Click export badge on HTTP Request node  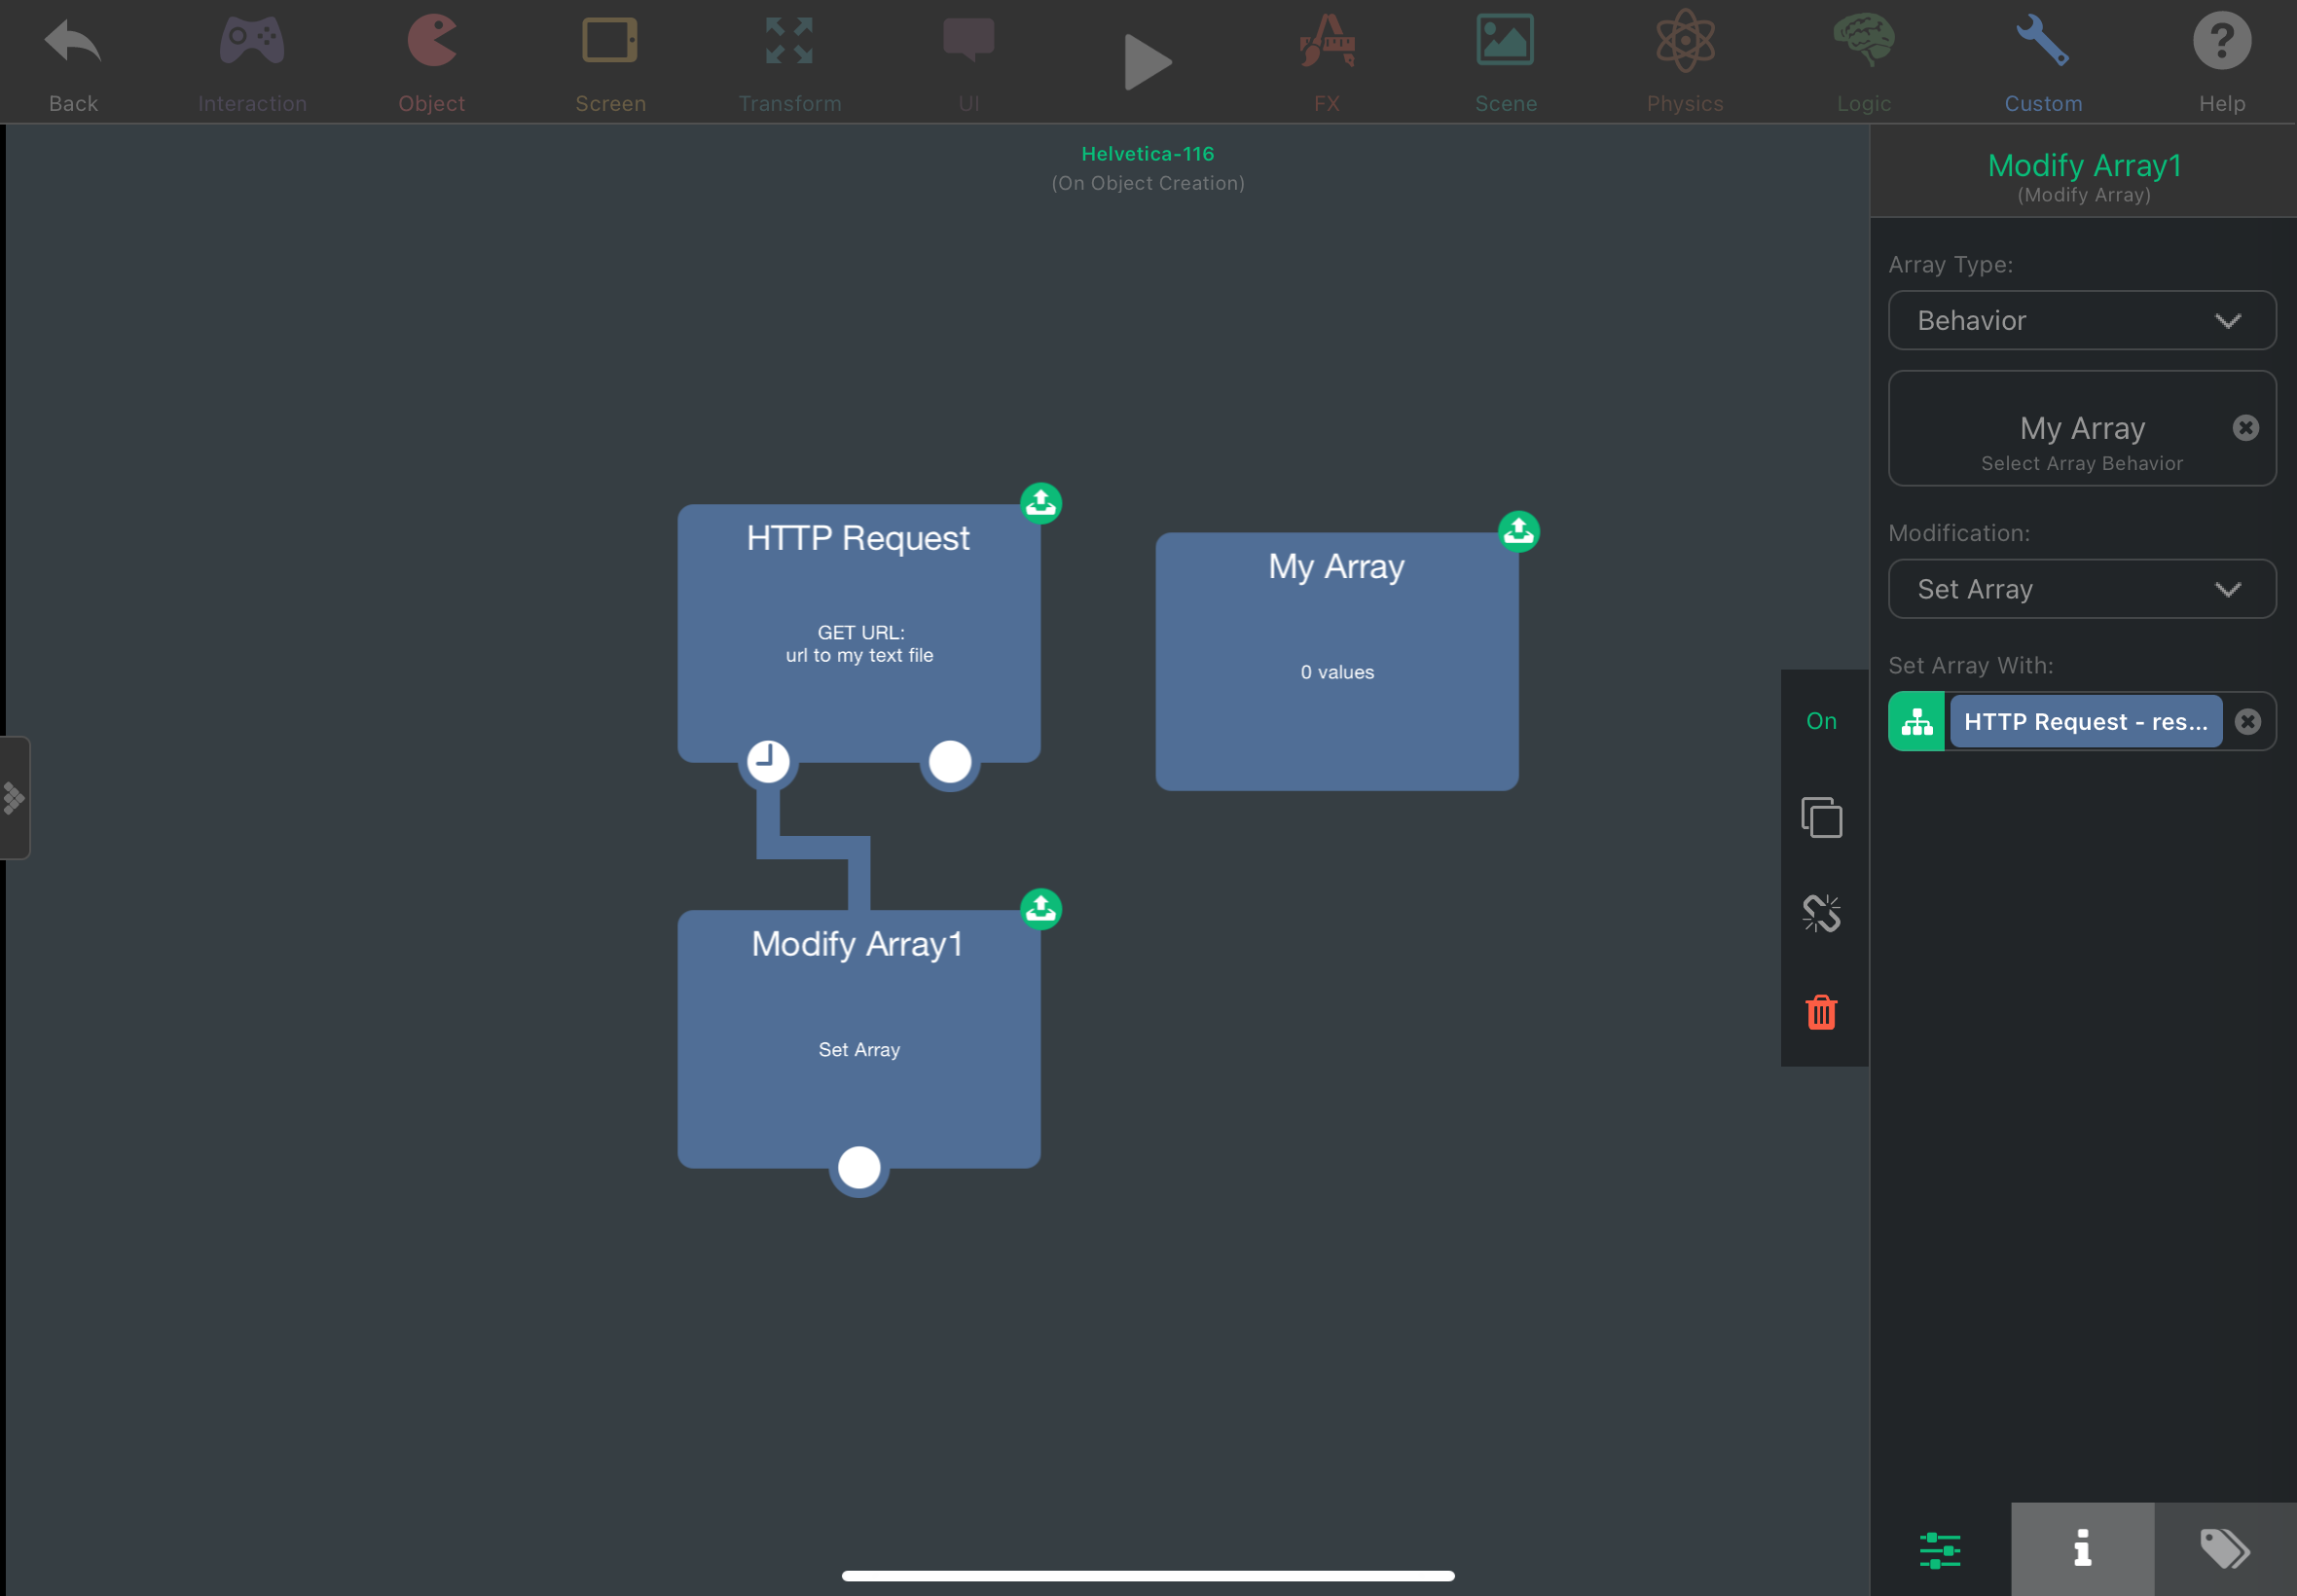(1041, 503)
